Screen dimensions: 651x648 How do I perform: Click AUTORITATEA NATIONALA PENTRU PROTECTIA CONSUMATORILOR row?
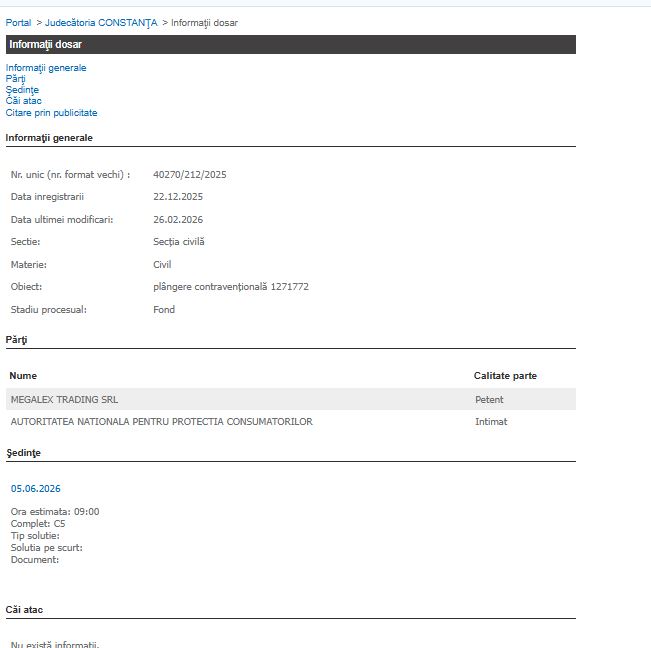[161, 422]
